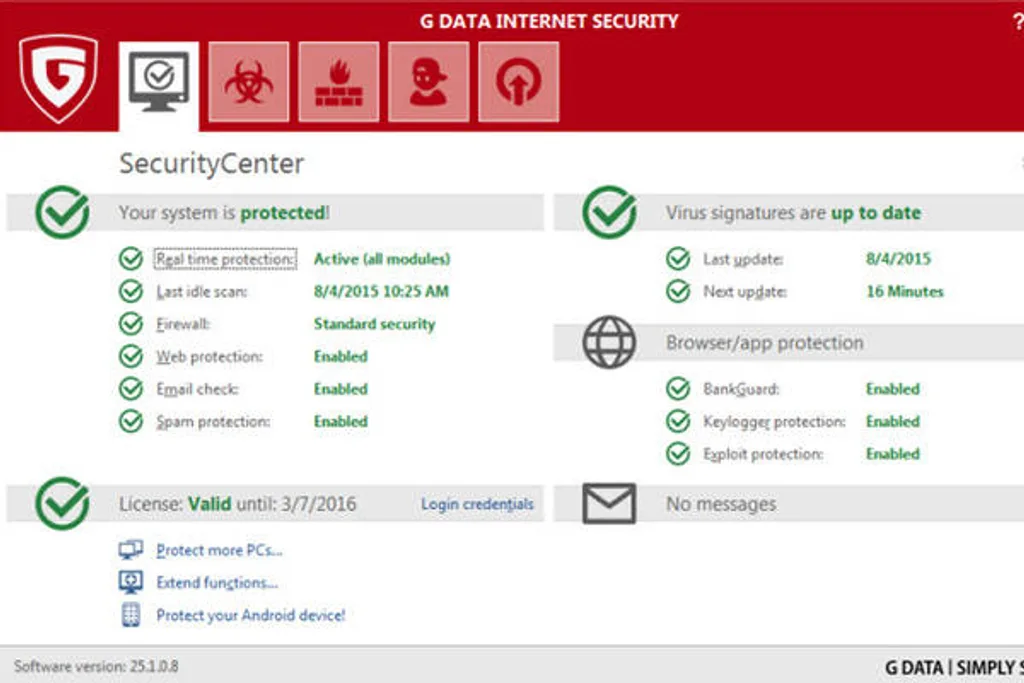The height and width of the screenshot is (683, 1024).
Task: Click Enabled value for Spam protection
Action: point(341,422)
